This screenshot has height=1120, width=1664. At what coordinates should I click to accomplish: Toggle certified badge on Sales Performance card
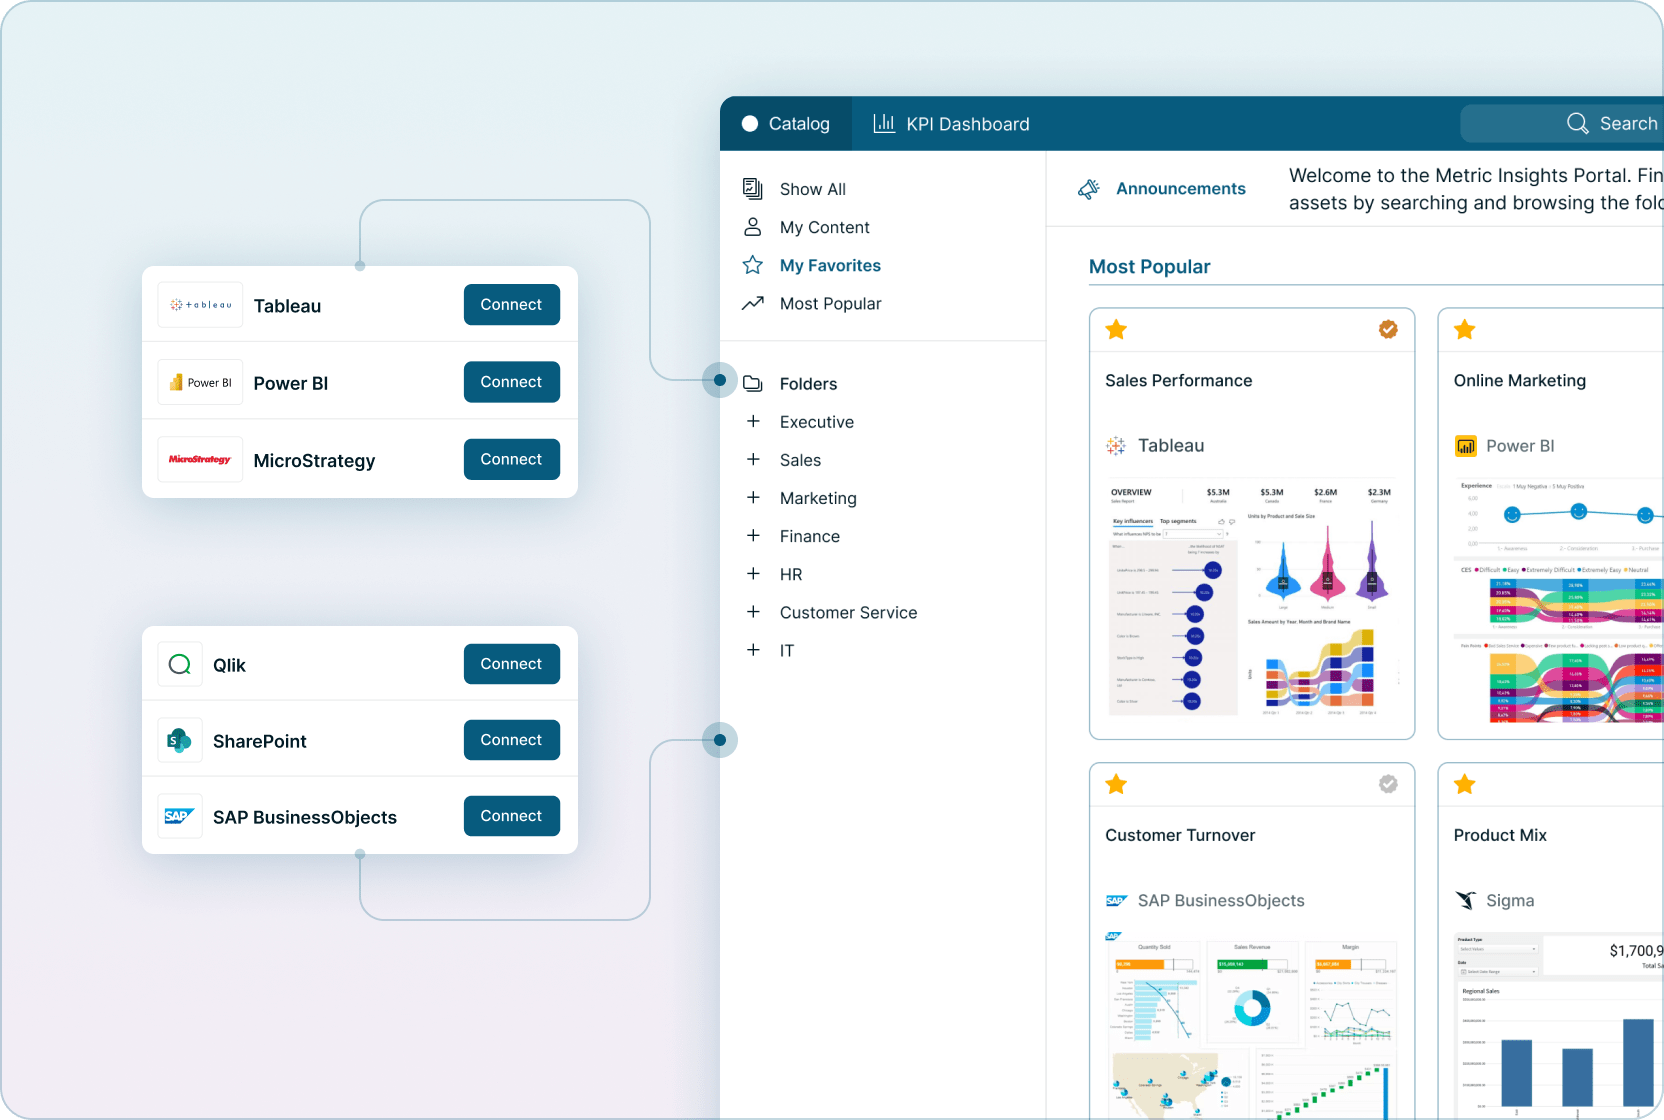click(x=1388, y=329)
